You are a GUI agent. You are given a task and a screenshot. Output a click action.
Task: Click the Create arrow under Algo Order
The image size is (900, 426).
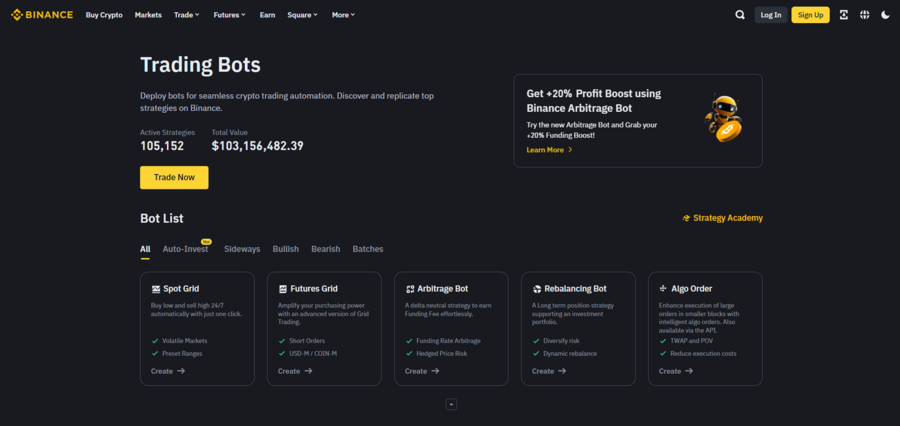coord(689,371)
